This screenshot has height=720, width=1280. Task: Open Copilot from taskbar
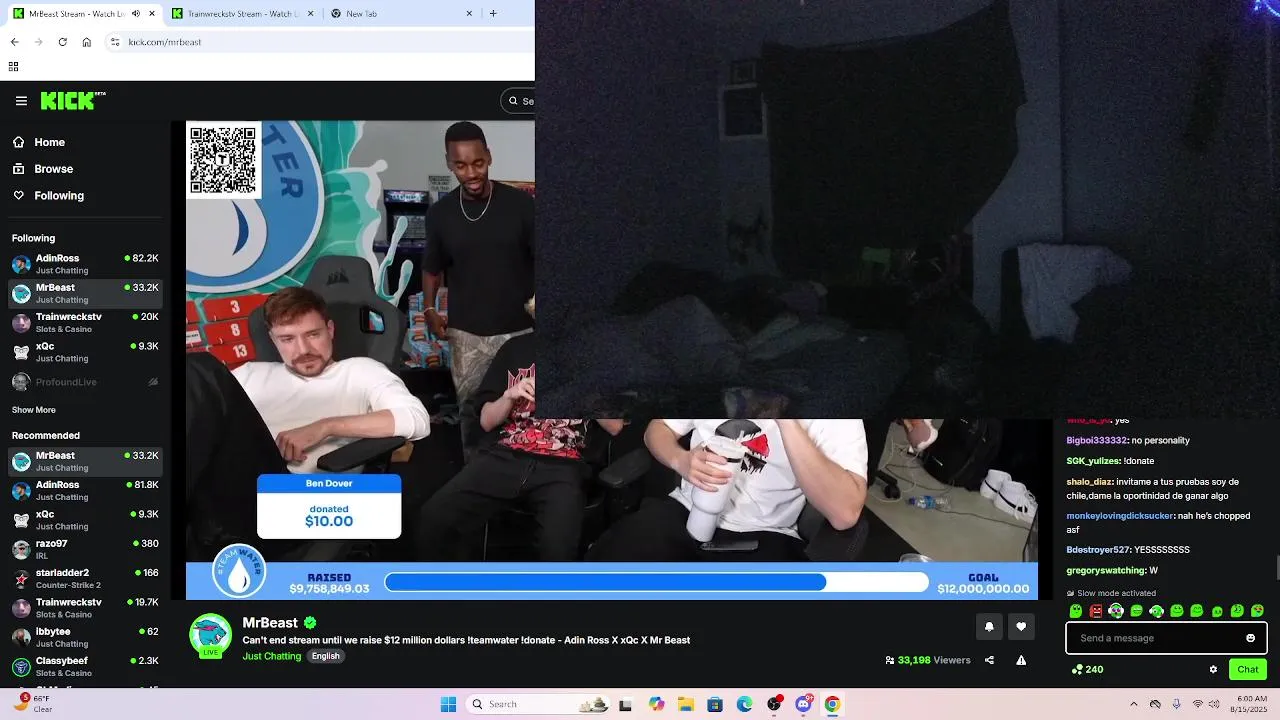(656, 704)
